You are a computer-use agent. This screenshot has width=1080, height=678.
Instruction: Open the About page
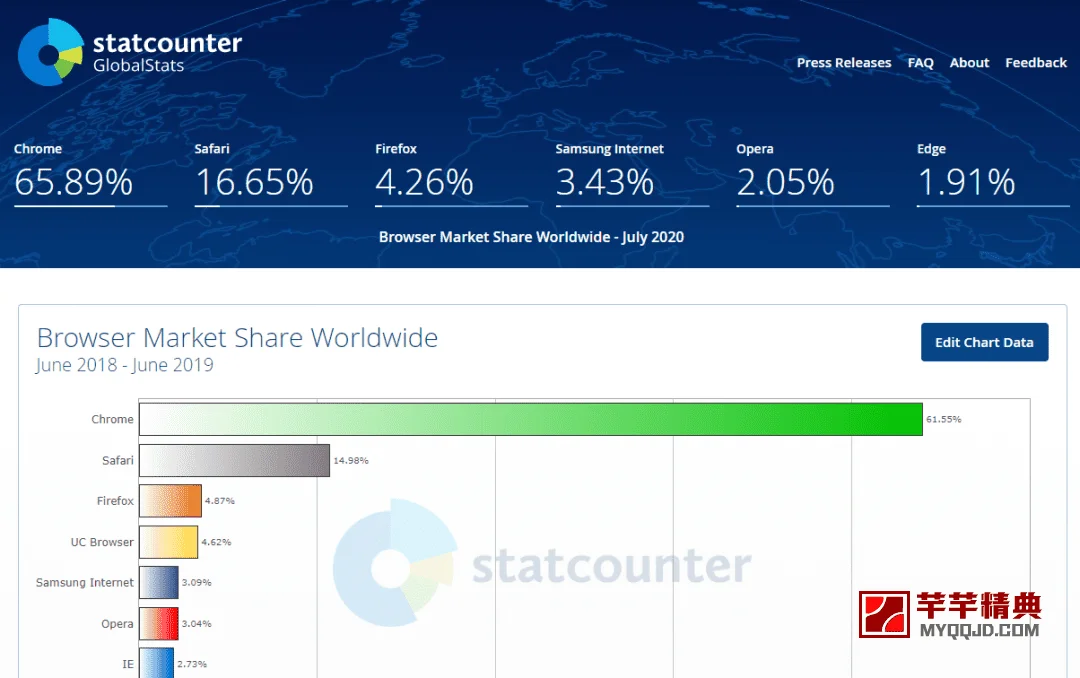pyautogui.click(x=969, y=63)
